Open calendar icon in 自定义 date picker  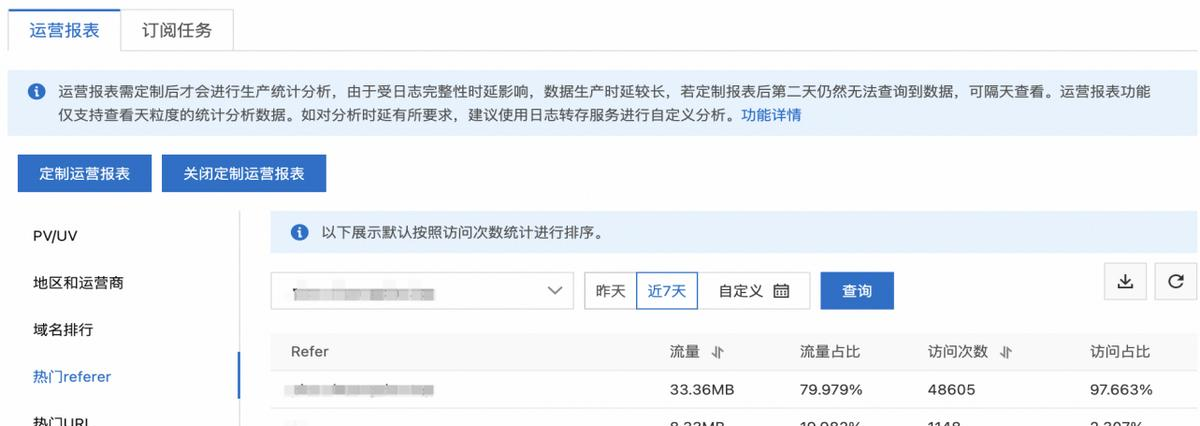[x=781, y=291]
